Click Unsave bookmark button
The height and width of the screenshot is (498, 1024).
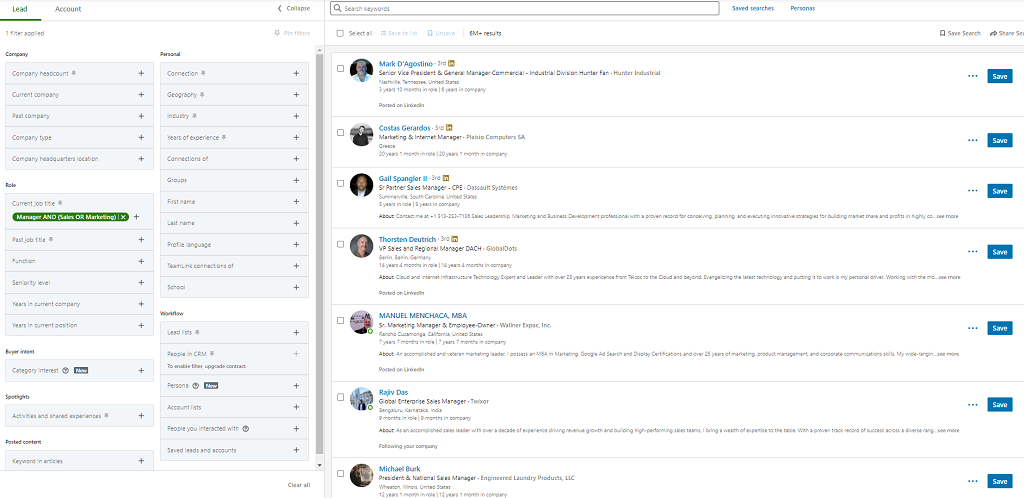(441, 33)
